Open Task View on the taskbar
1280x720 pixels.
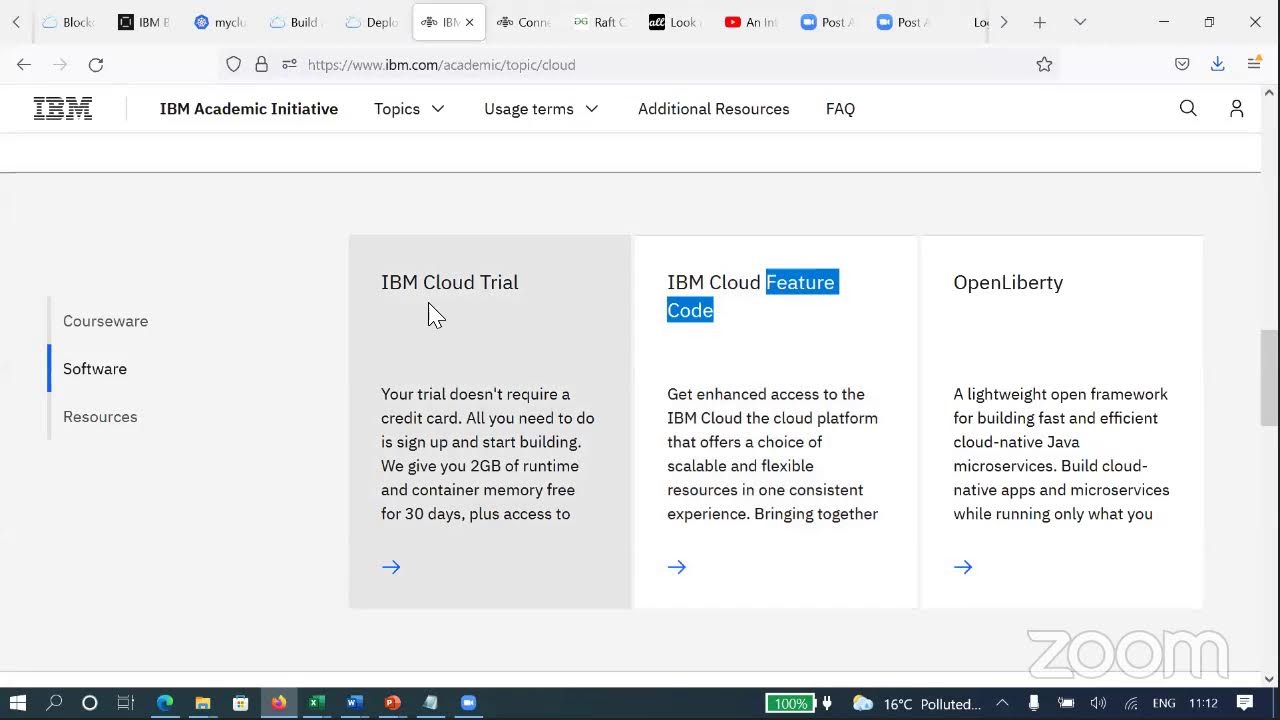click(x=126, y=703)
